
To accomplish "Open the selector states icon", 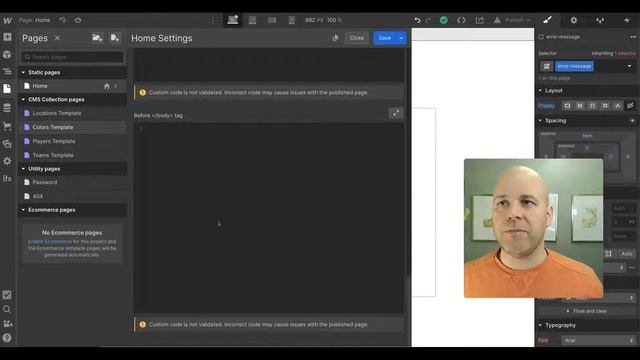I will (x=547, y=66).
